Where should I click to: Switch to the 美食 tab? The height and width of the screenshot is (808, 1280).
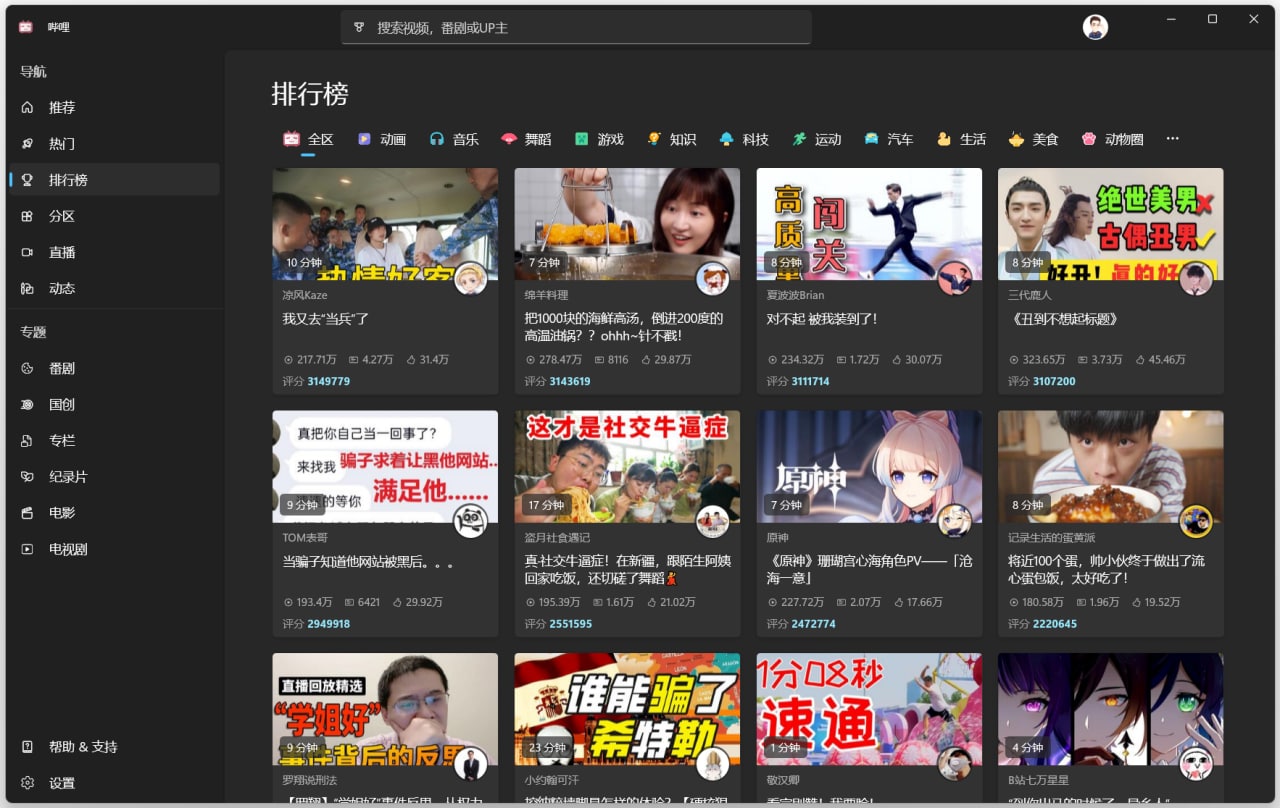[1033, 139]
